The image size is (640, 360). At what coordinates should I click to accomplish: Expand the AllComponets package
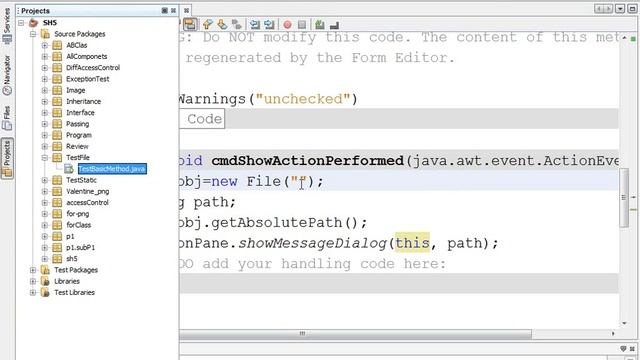(45, 56)
